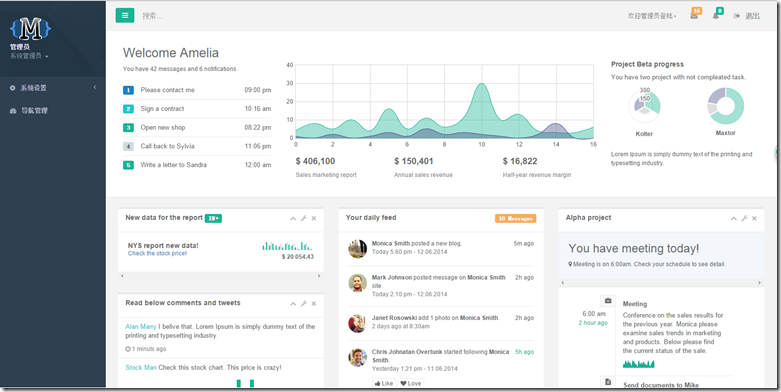Click the NYS report mini bar chart

[287, 246]
